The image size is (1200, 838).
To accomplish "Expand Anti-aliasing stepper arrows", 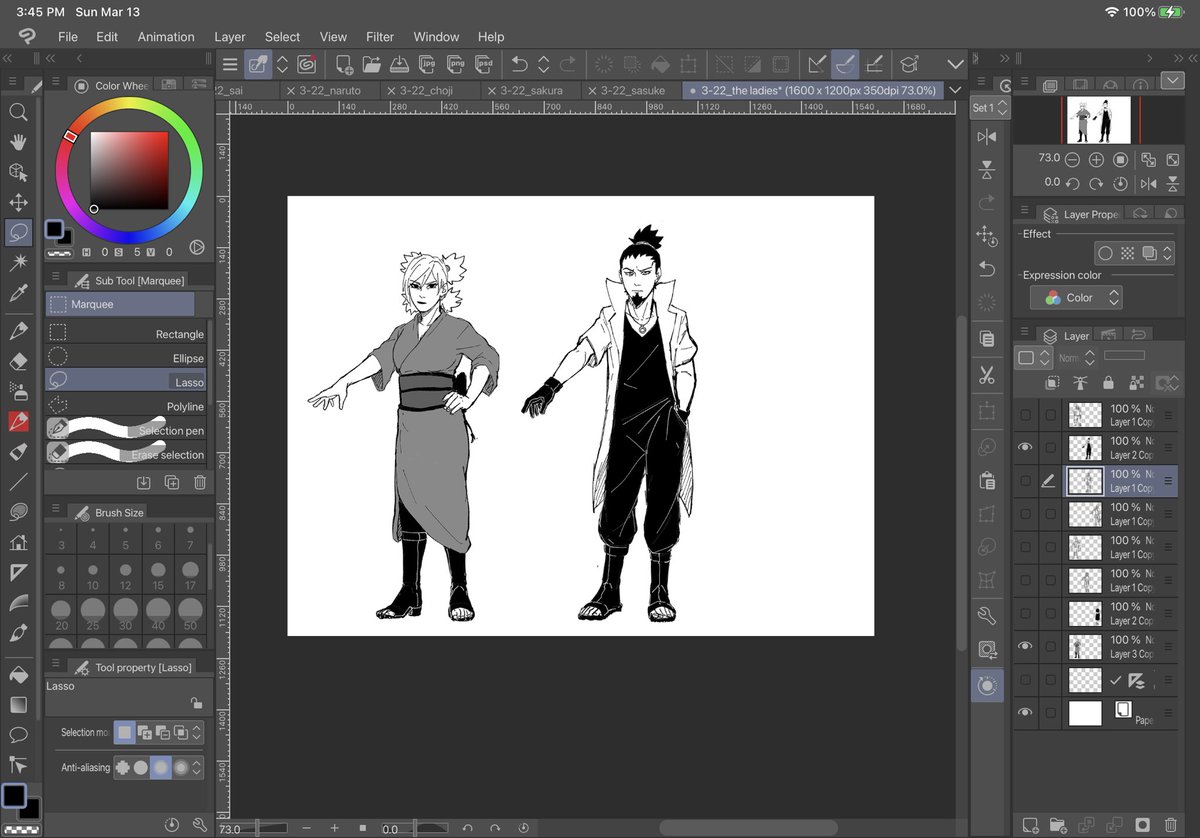I will click(197, 768).
